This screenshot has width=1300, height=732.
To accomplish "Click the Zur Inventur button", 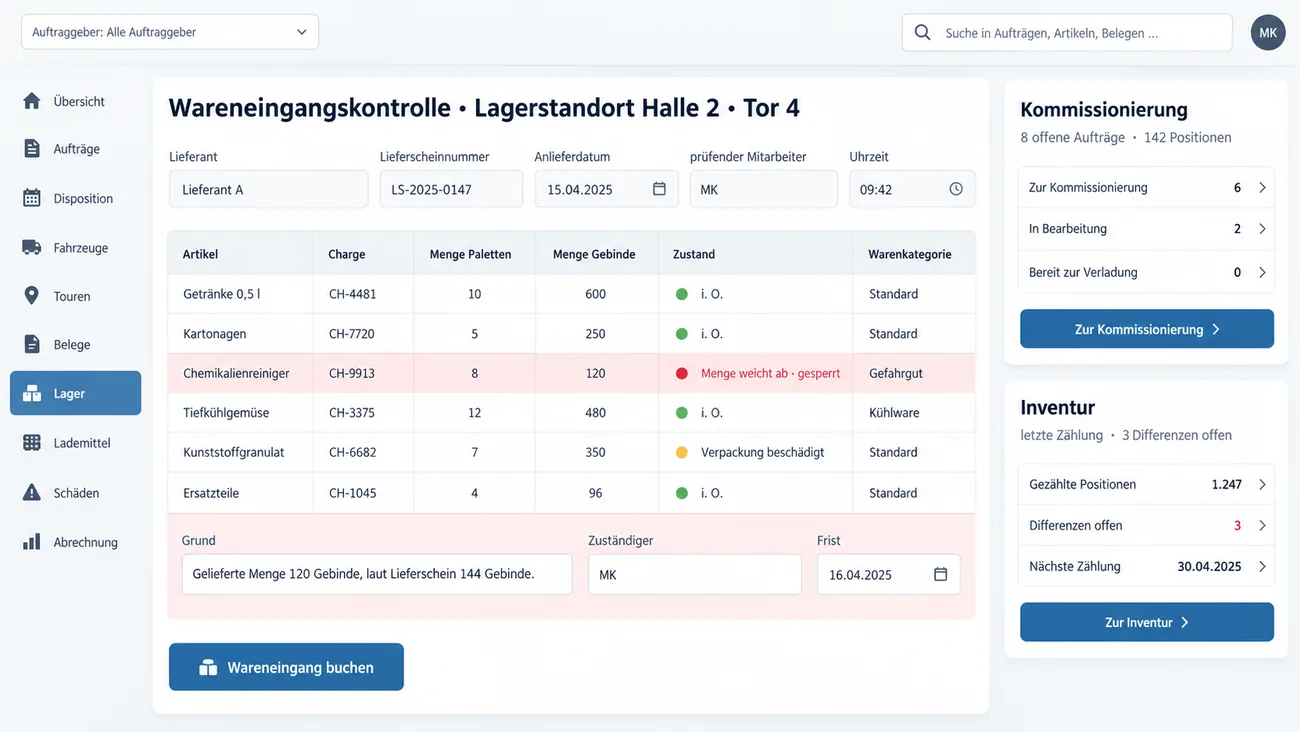I will [x=1147, y=622].
